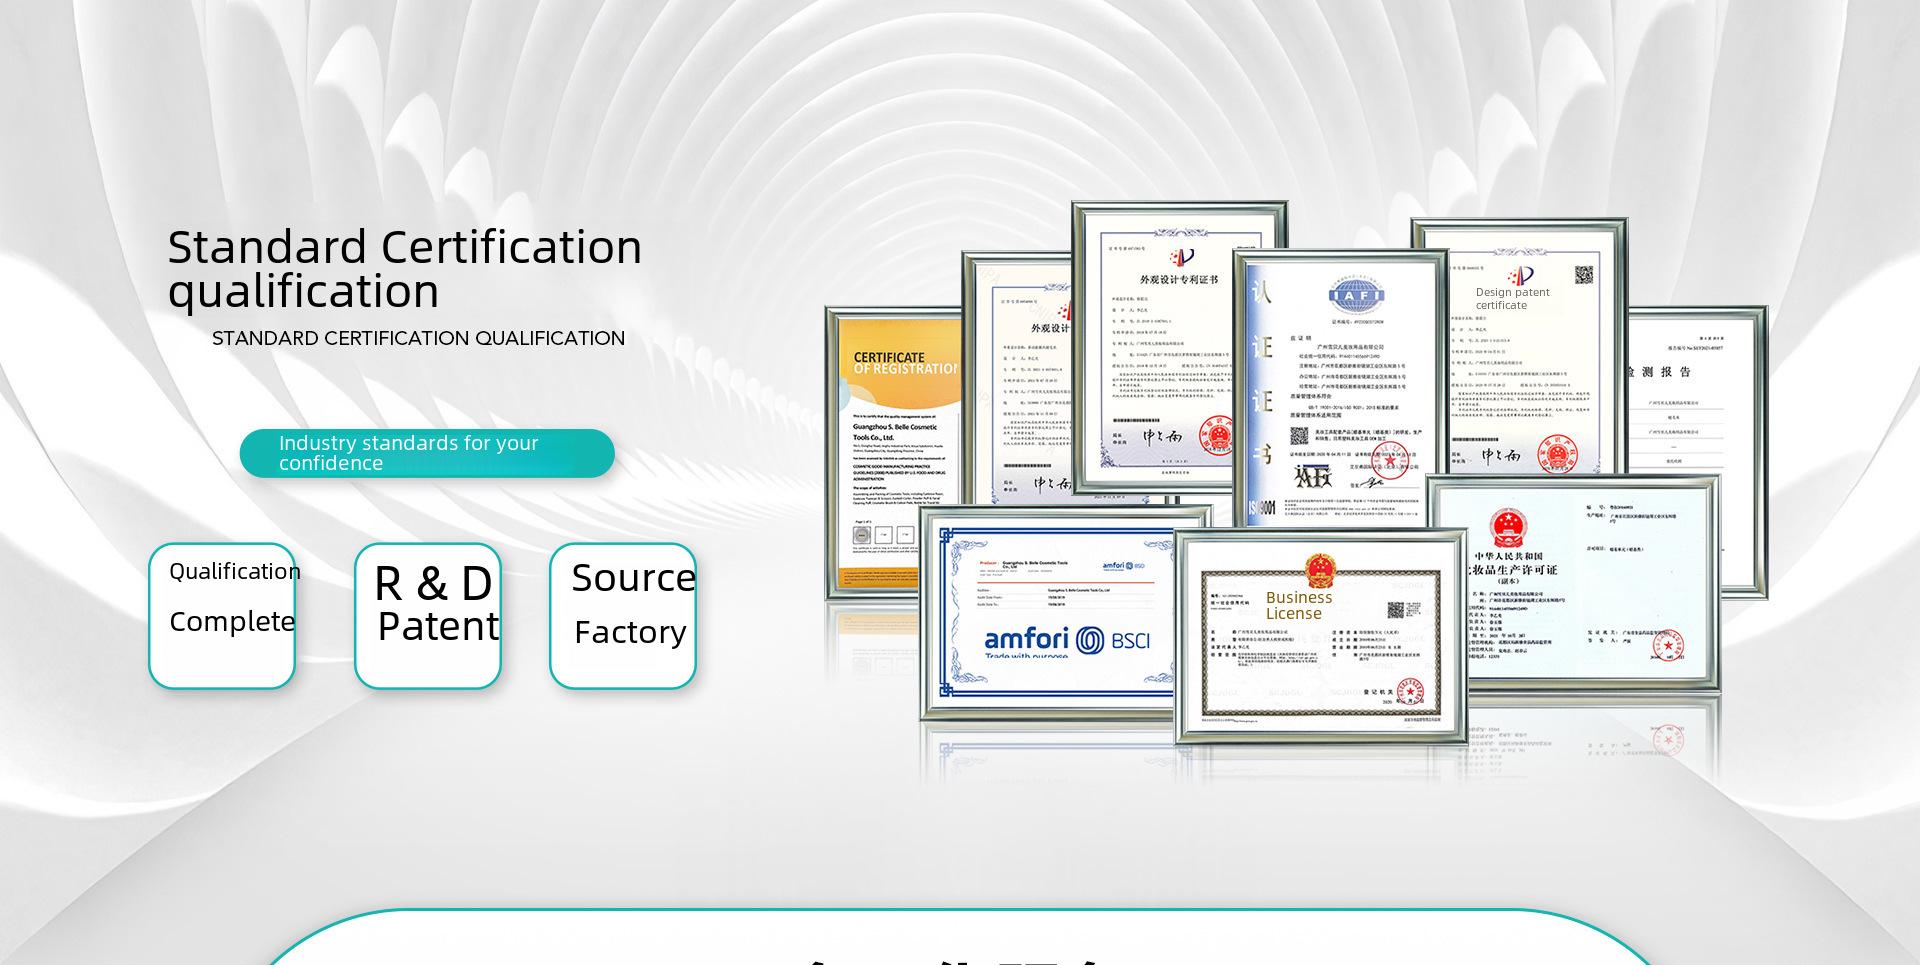
Task: Open the Certificate of Registration framed image
Action: tap(893, 453)
